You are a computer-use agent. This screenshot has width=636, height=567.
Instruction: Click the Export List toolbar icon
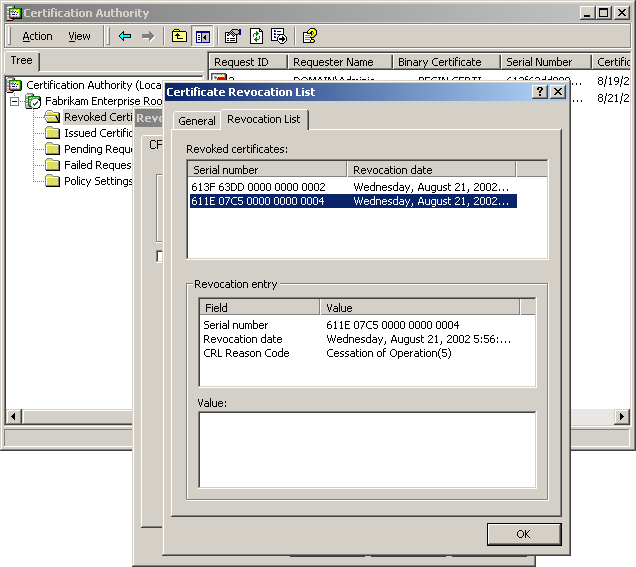point(279,36)
